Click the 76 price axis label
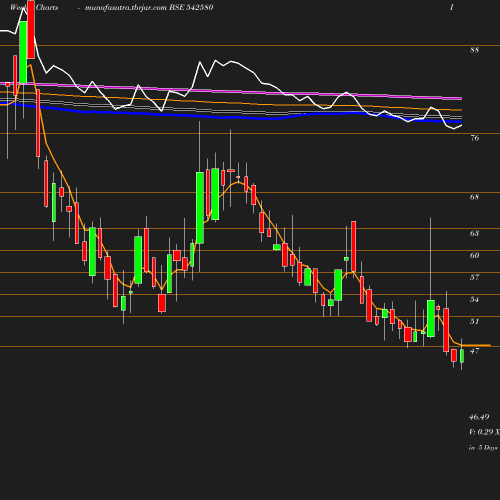Viewport: 500px width, 500px height. (475, 138)
